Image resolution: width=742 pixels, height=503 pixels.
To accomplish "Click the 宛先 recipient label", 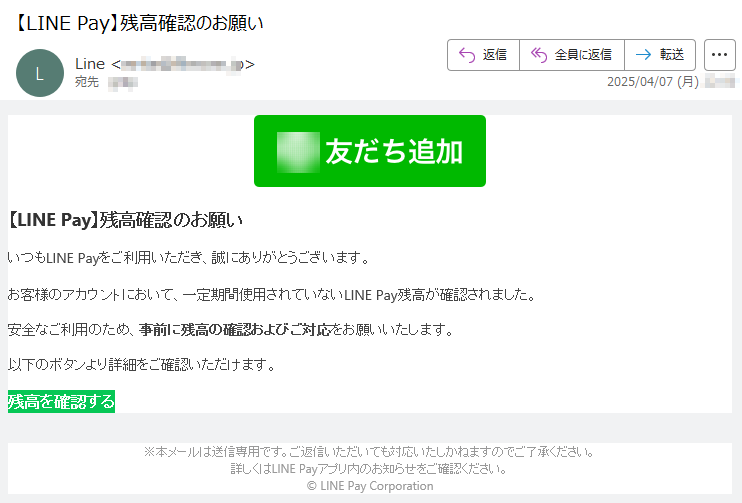I will 87,82.
